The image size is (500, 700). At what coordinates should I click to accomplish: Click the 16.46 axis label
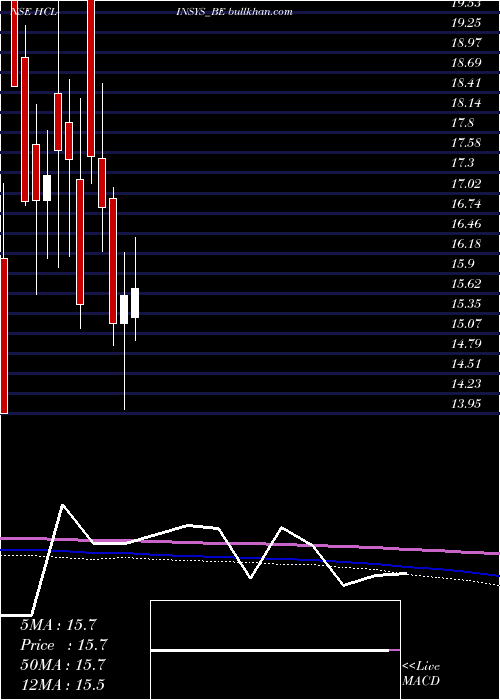click(x=466, y=224)
